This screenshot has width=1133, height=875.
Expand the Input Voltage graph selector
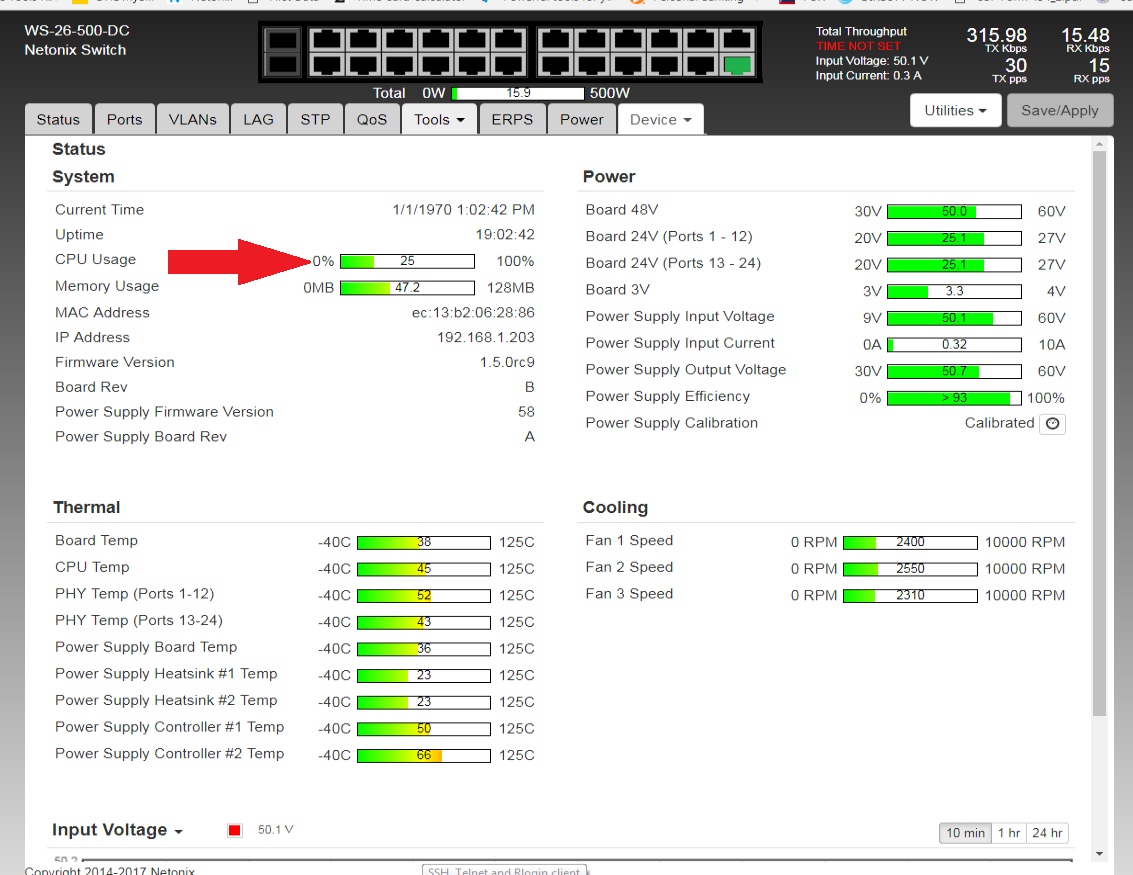click(117, 830)
